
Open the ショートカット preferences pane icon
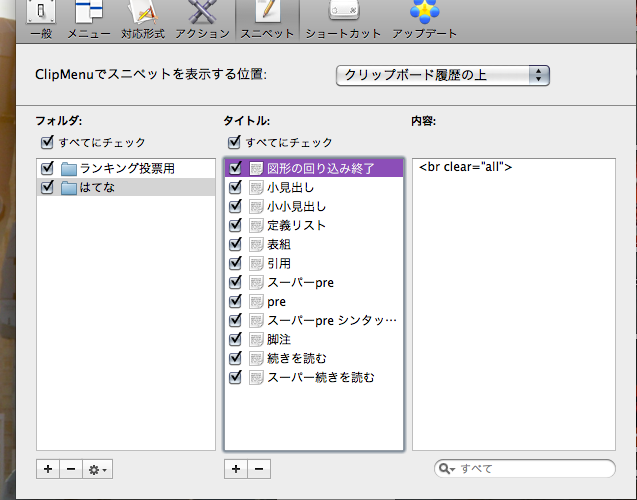pos(344,10)
